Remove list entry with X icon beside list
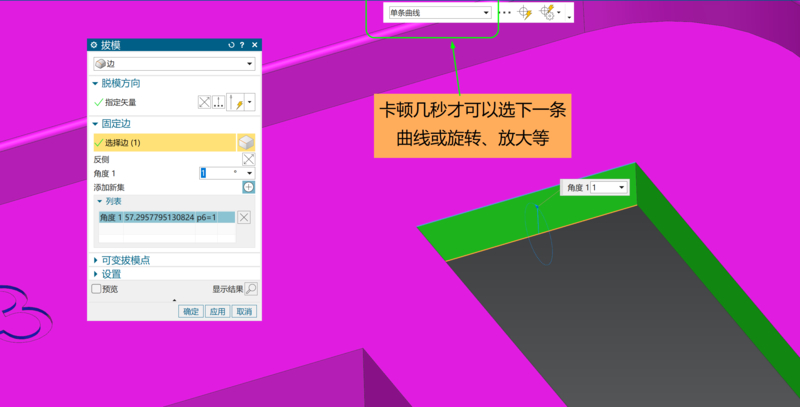This screenshot has width=800, height=407. coord(244,217)
